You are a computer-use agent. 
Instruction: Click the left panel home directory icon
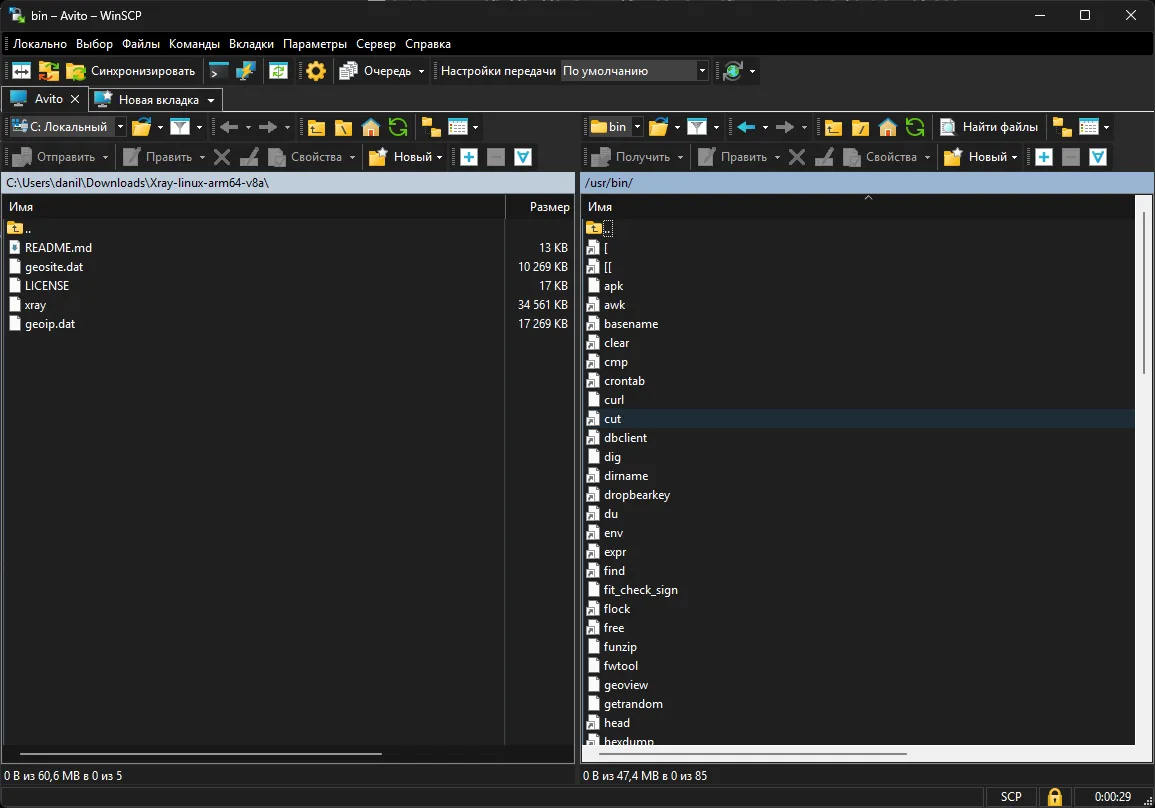371,127
